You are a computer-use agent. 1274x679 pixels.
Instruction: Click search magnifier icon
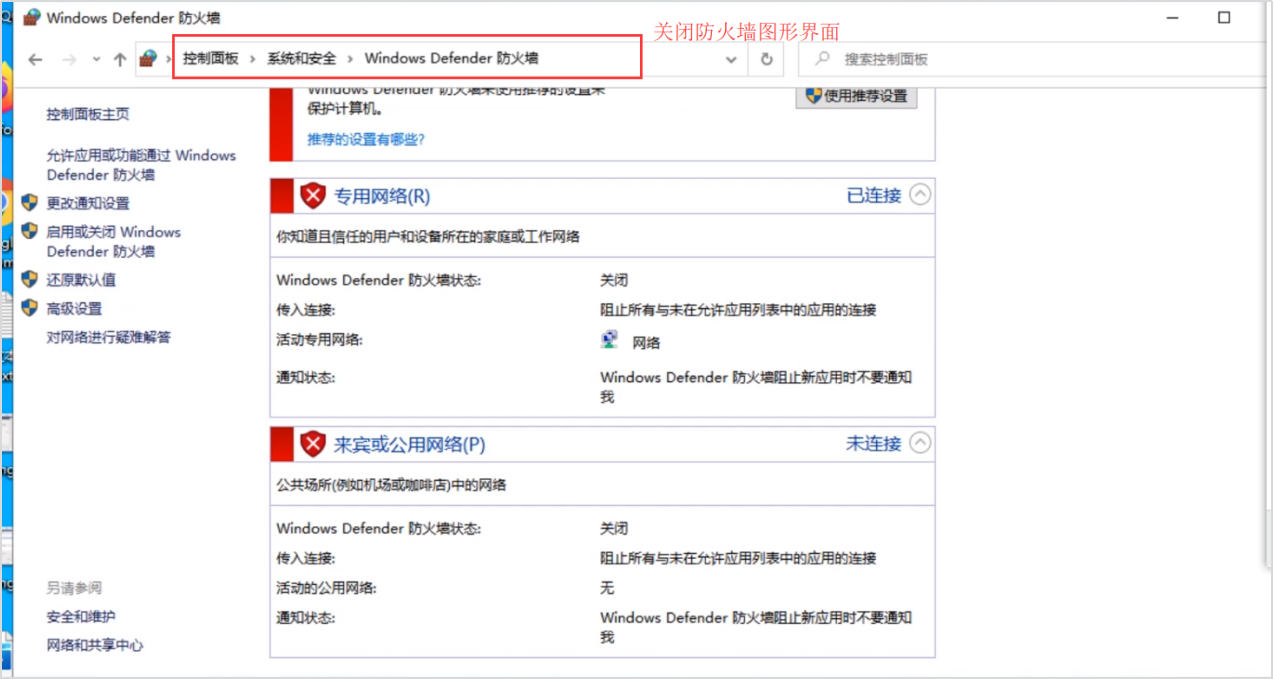[x=823, y=59]
